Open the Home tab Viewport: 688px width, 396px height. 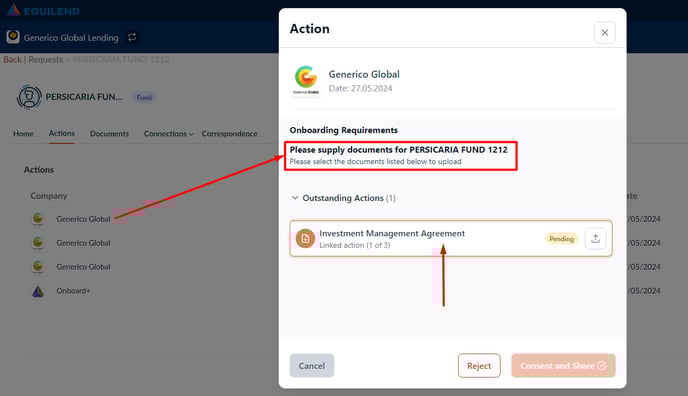[23, 133]
